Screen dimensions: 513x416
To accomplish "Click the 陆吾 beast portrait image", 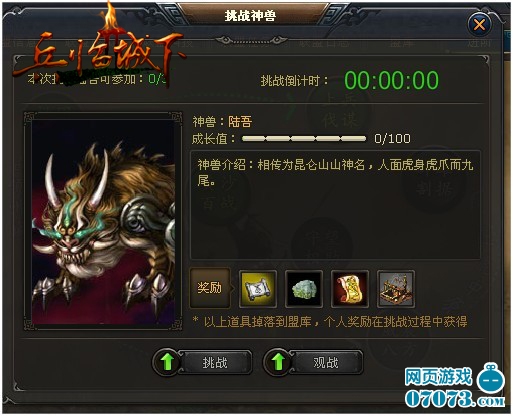I will pos(103,221).
